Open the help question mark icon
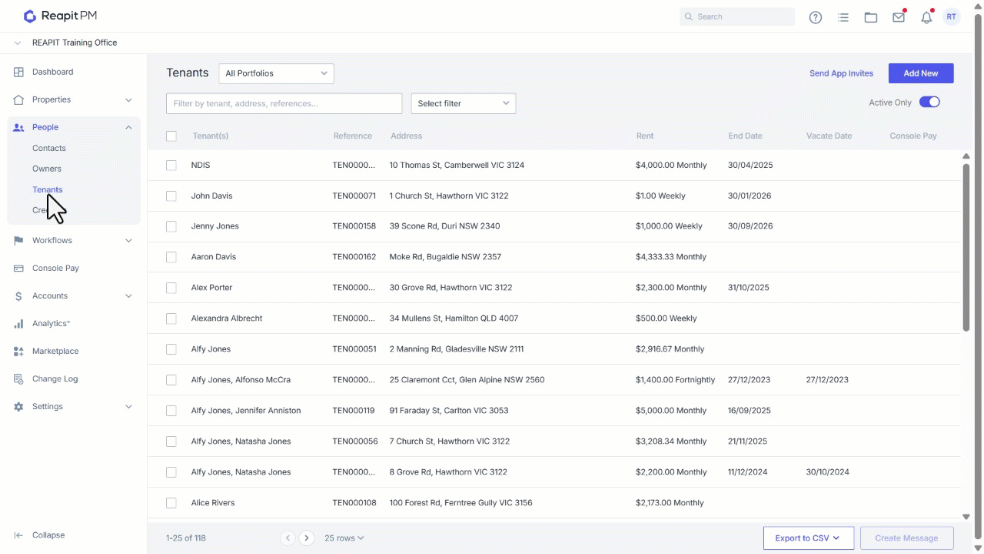 tap(815, 18)
